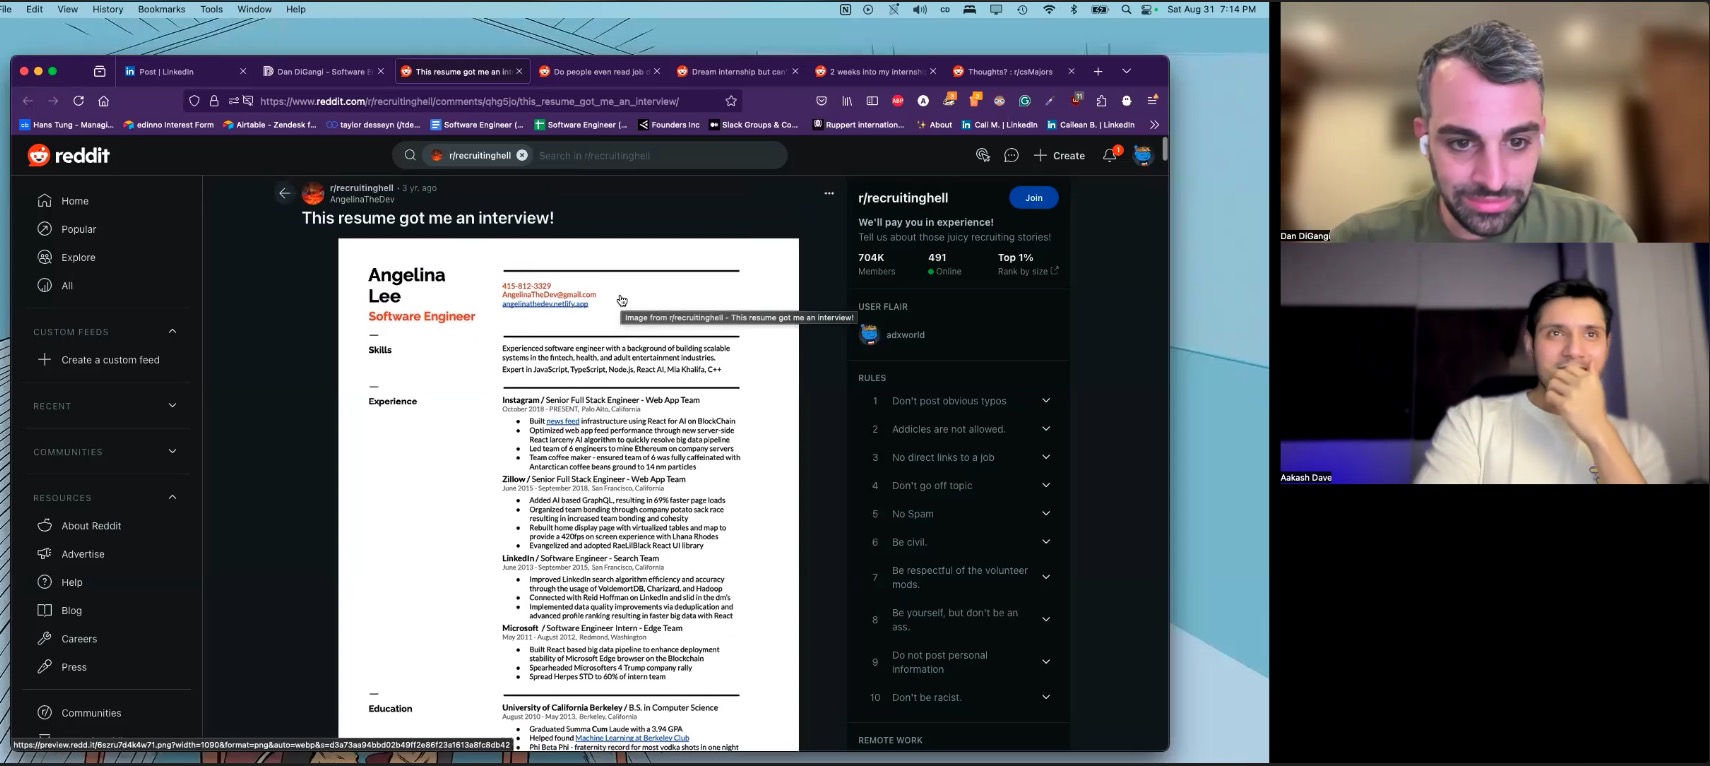Collapse the Custom Feeds section
Image resolution: width=1710 pixels, height=766 pixels.
click(x=172, y=331)
